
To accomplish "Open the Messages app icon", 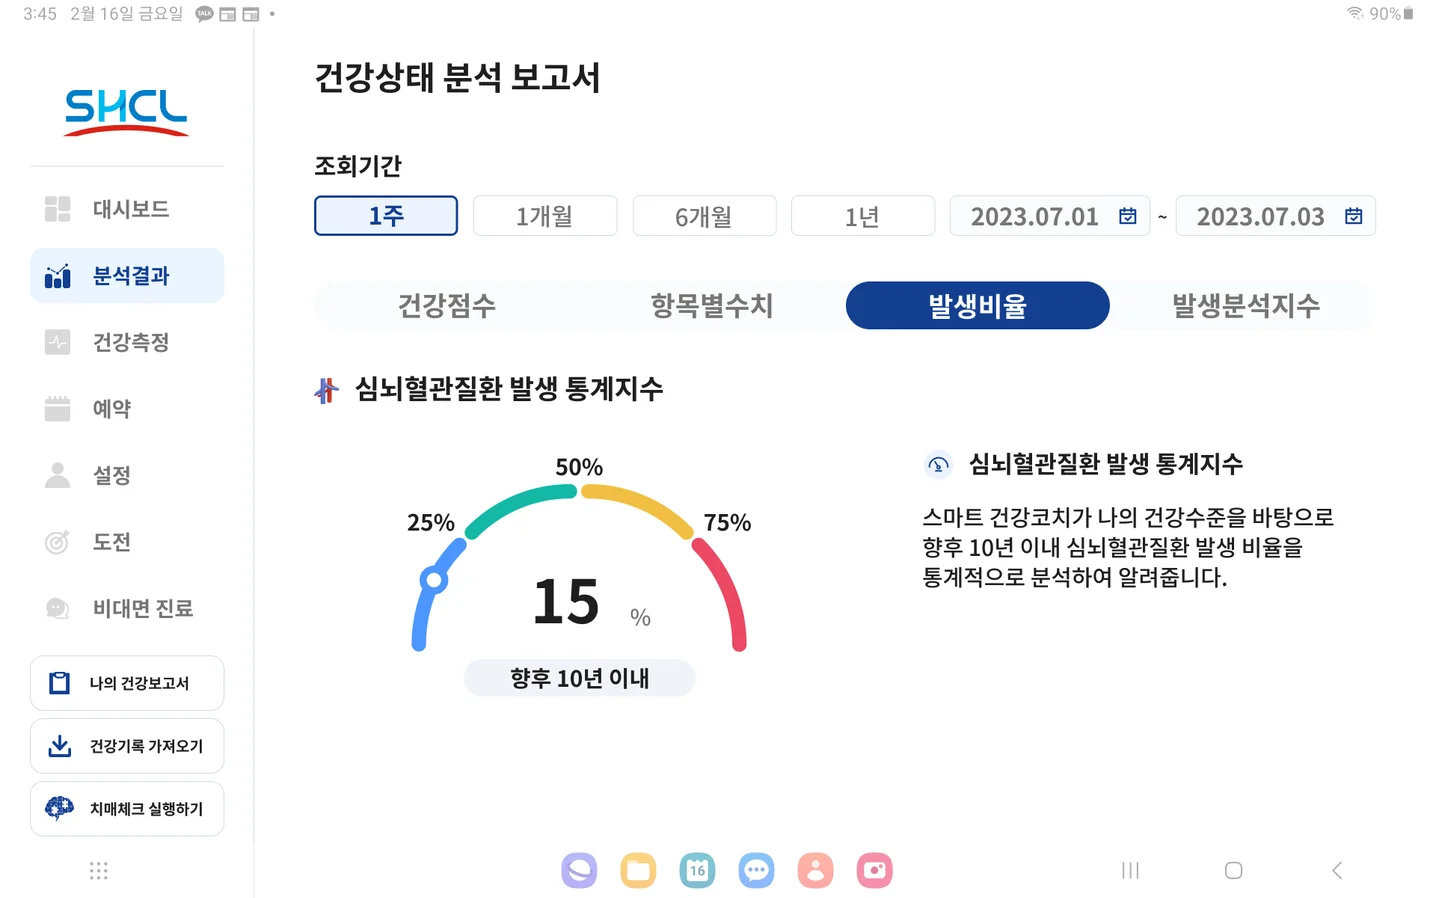I will click(756, 871).
